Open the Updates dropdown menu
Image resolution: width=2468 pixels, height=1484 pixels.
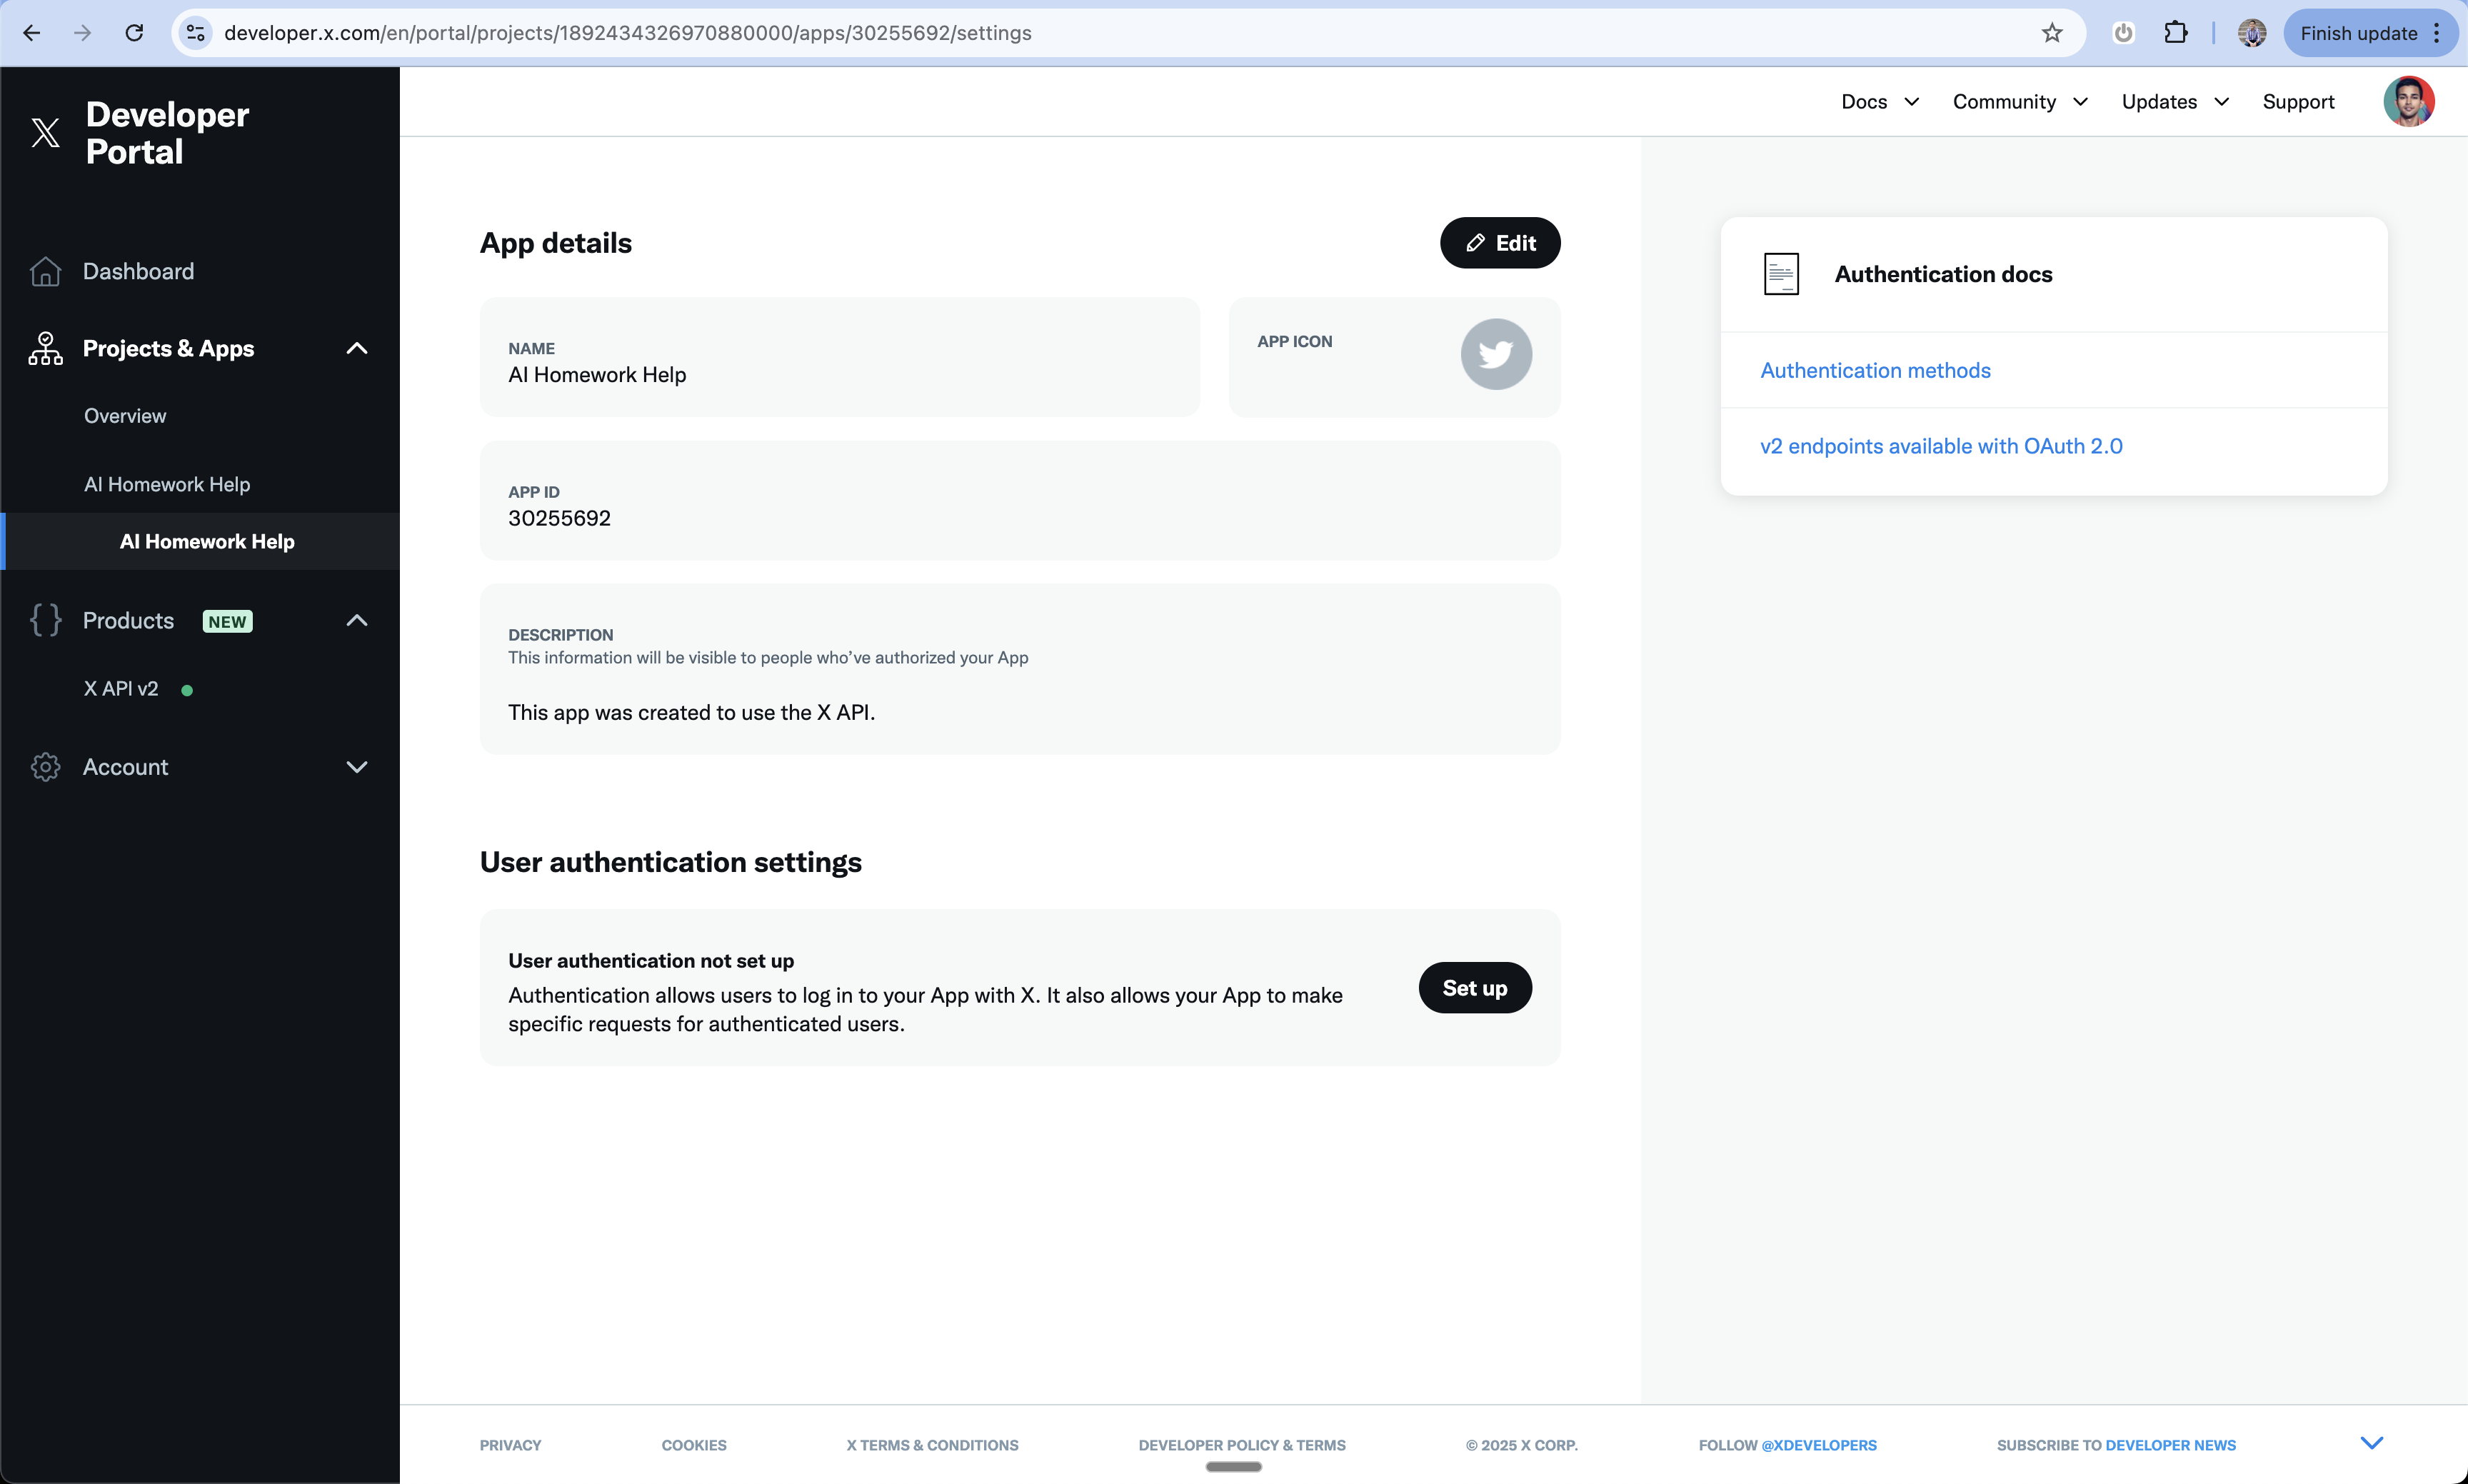click(2174, 102)
